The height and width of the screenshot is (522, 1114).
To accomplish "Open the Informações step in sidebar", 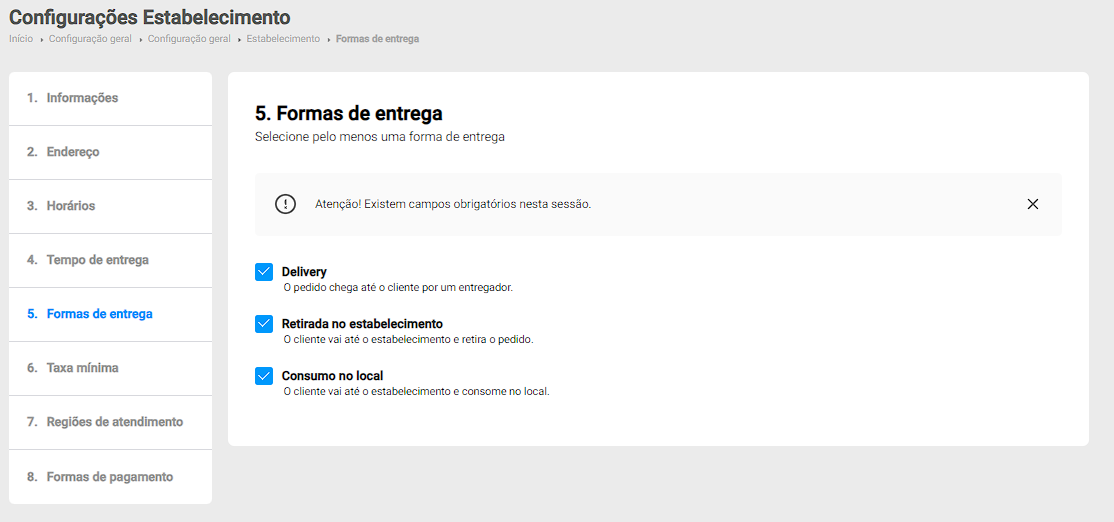I will pyautogui.click(x=82, y=98).
